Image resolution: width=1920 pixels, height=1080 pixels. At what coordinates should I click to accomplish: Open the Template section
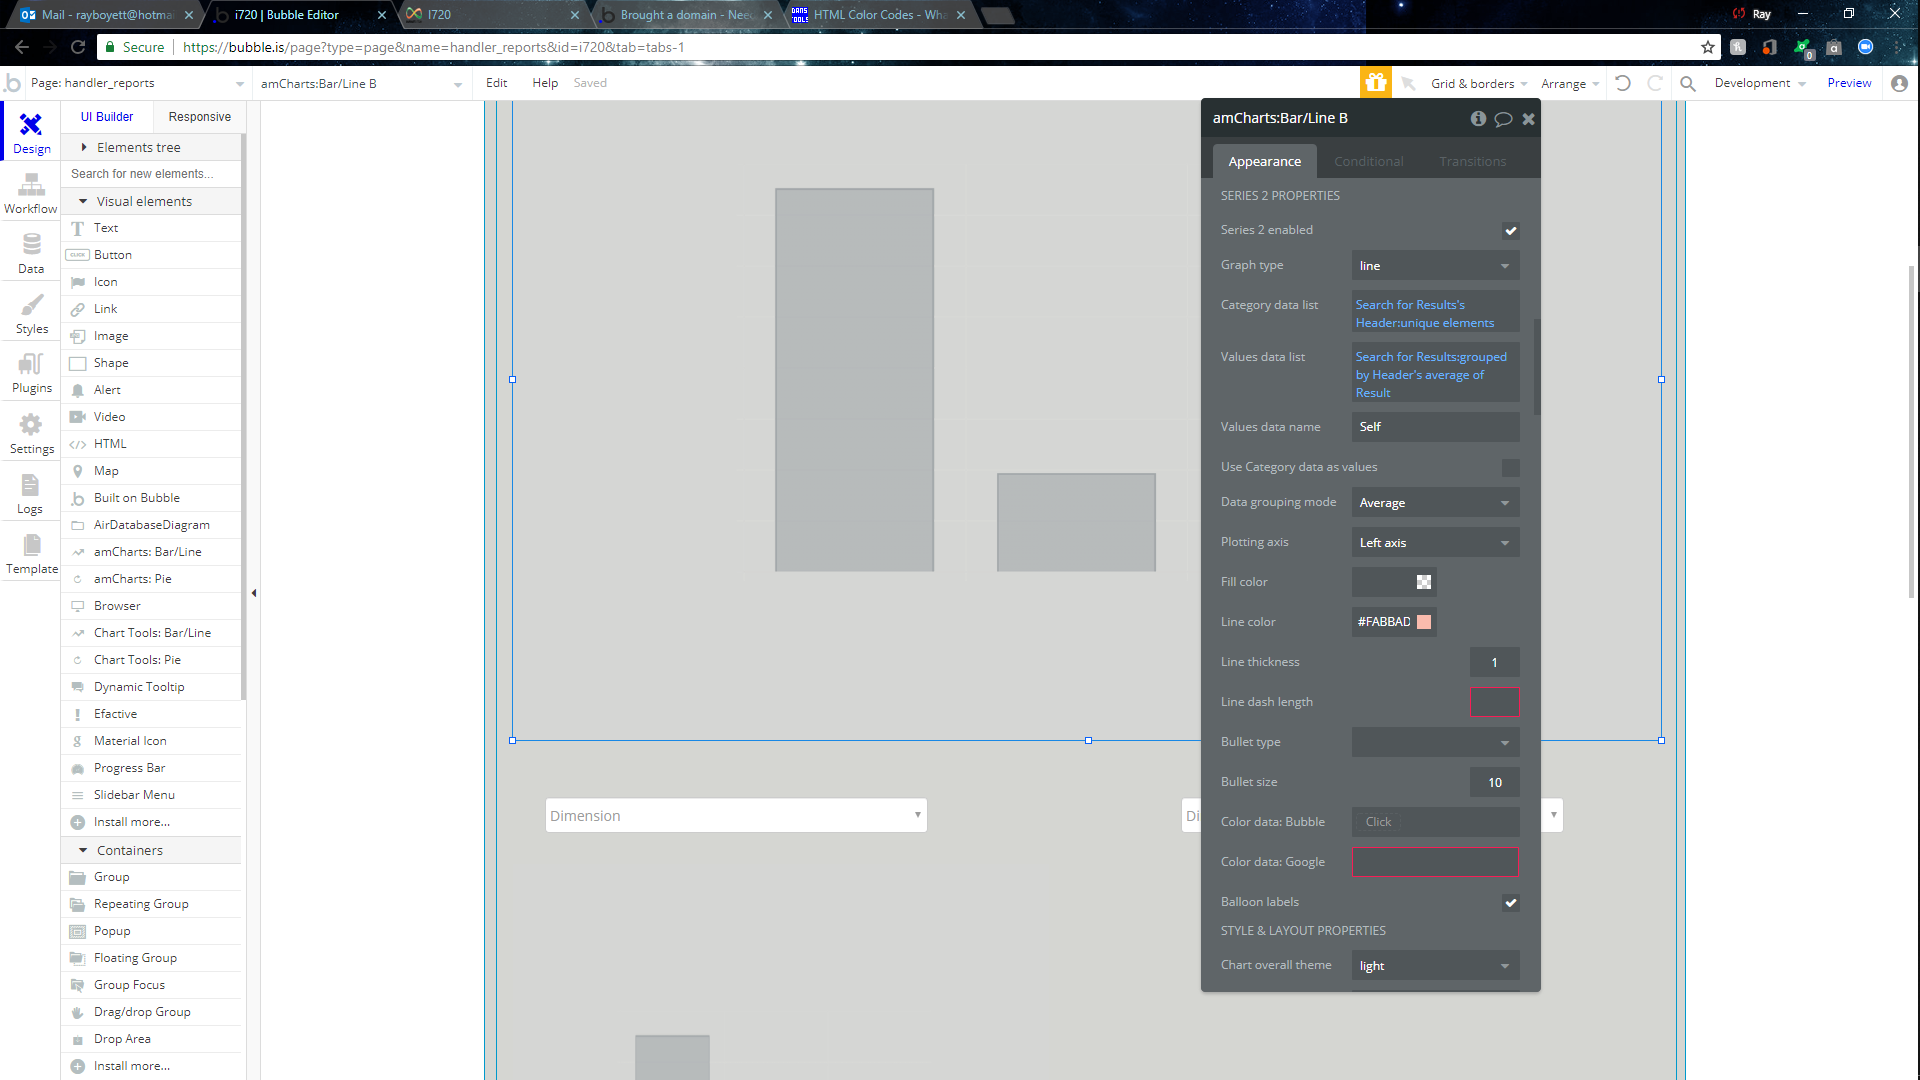(x=31, y=554)
